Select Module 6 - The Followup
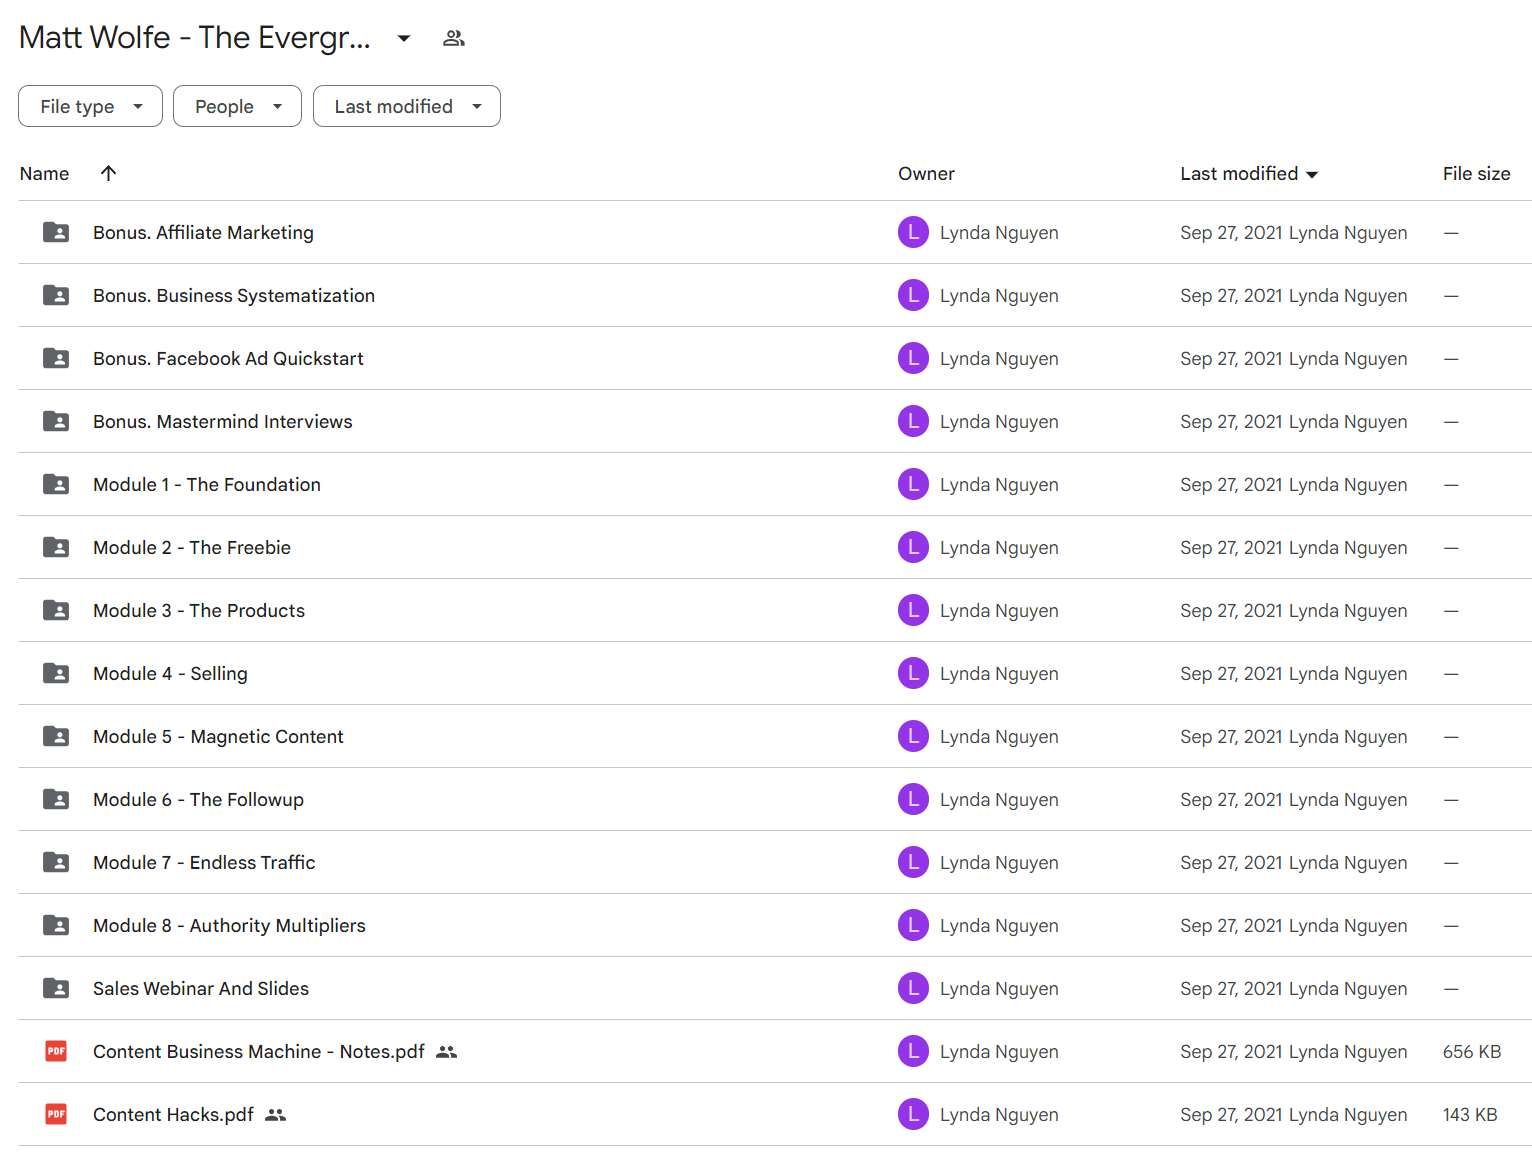 (198, 799)
